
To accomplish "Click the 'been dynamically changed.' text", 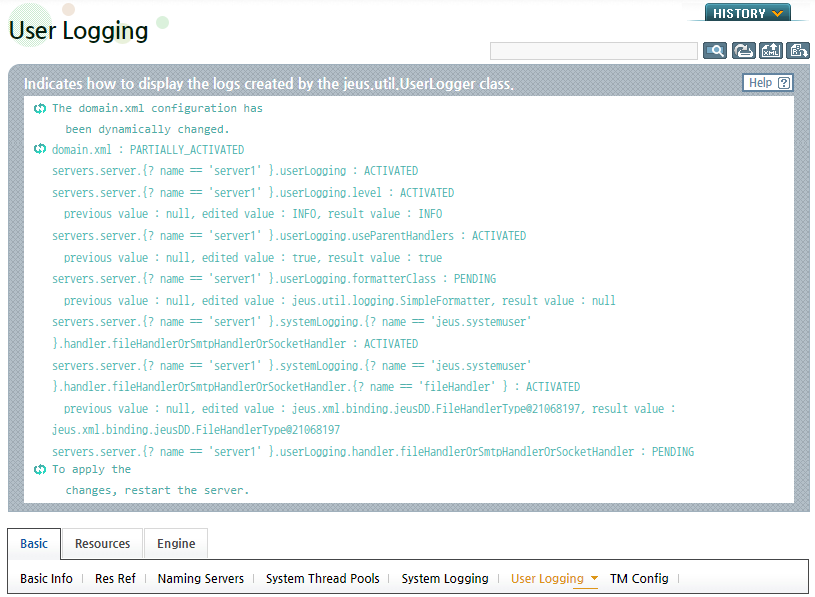I will tap(147, 129).
